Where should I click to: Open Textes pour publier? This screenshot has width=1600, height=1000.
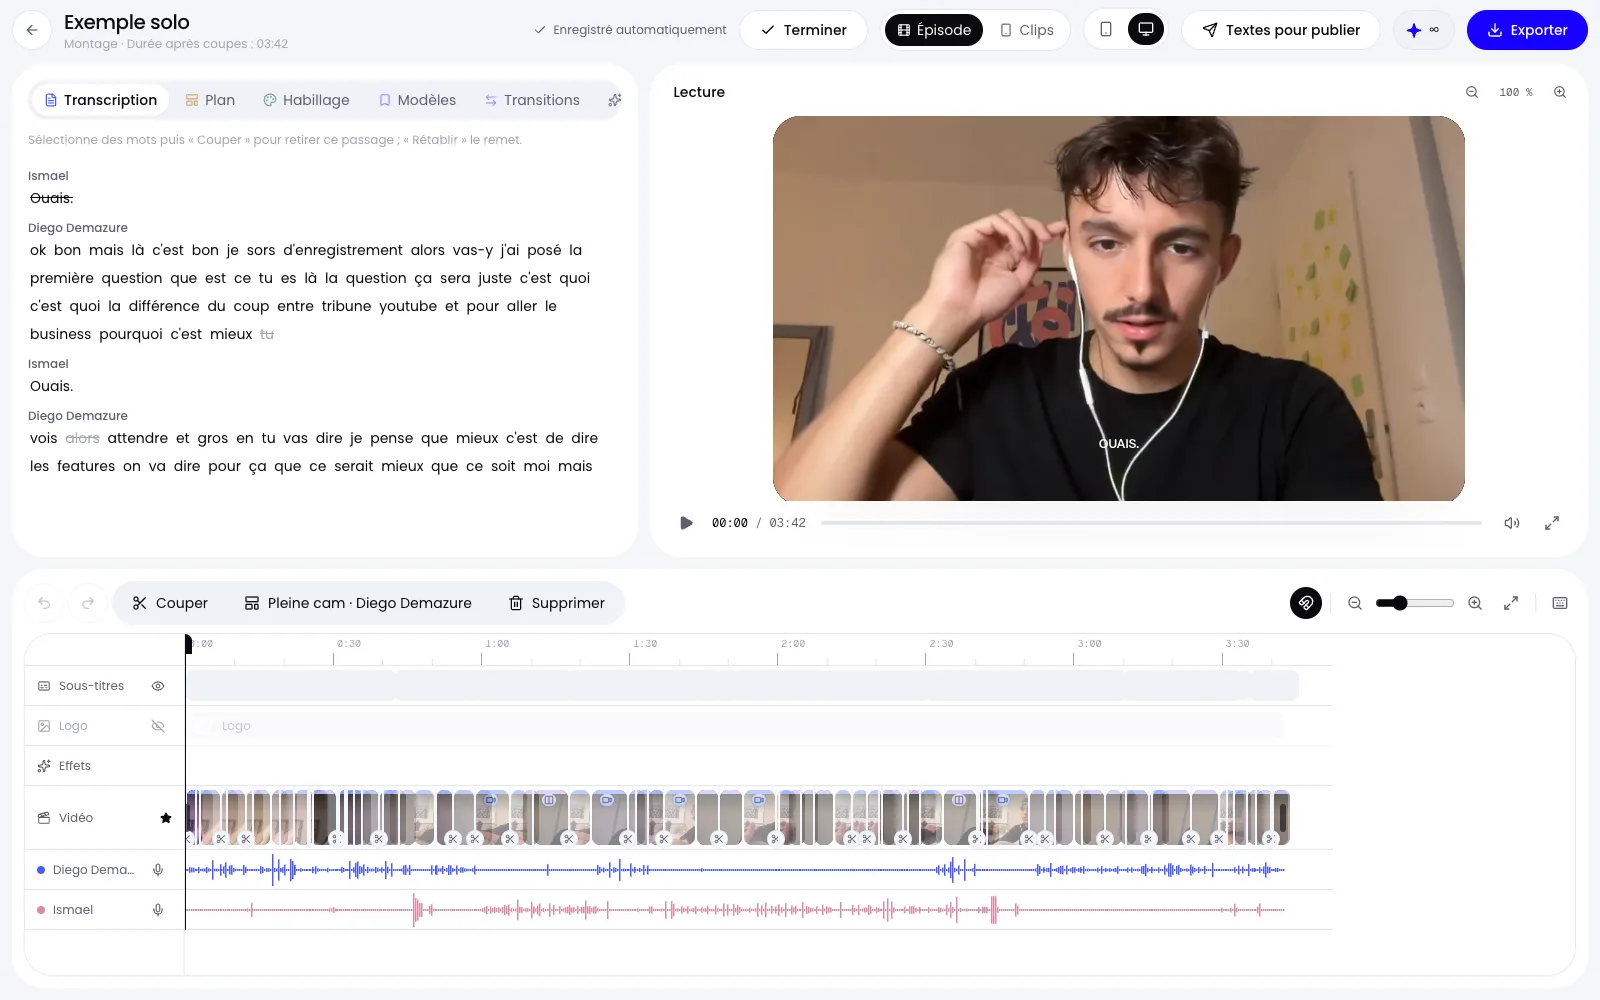(x=1281, y=30)
